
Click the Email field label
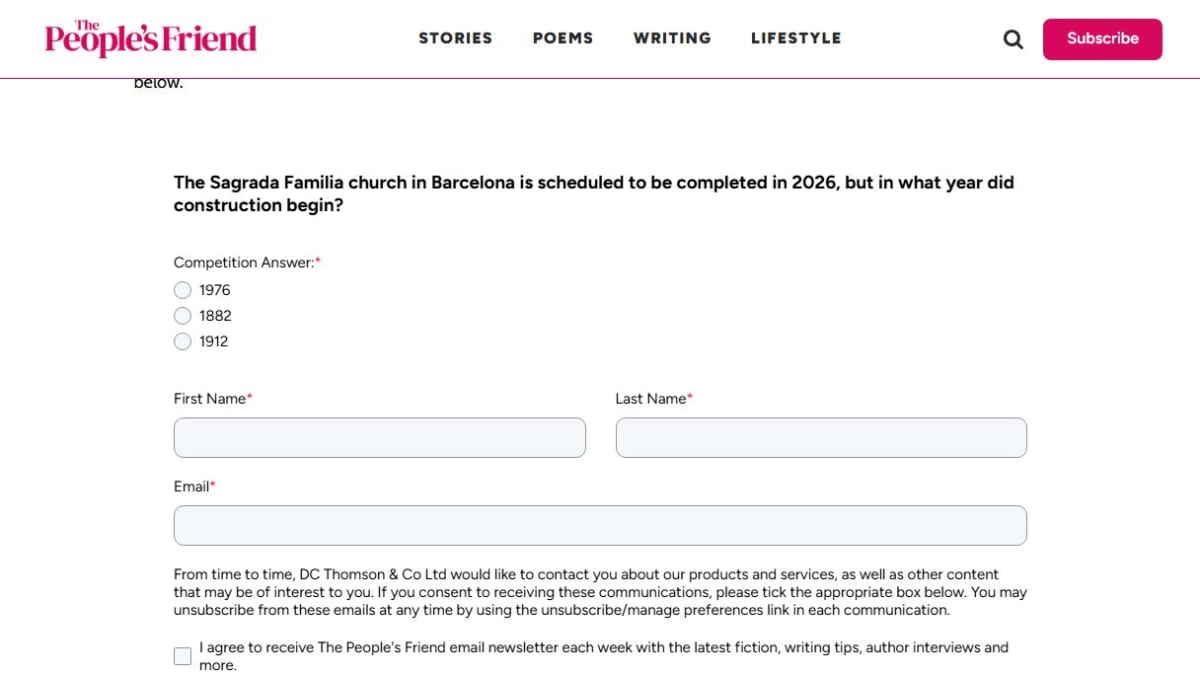191,487
